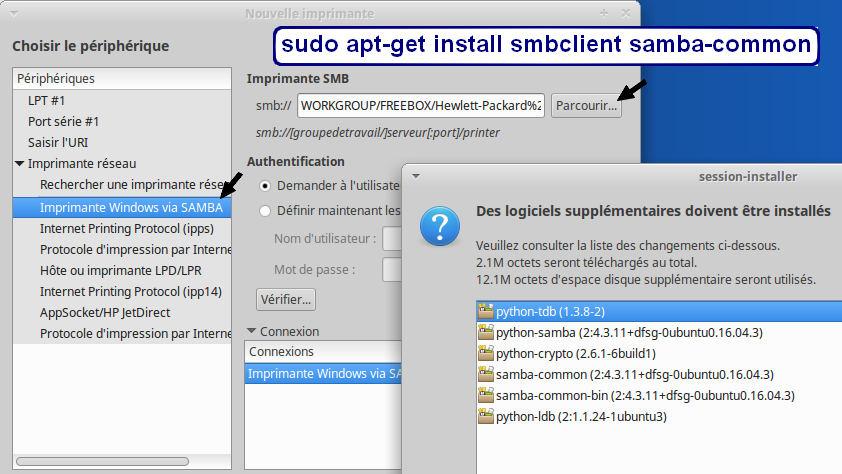Screen dimensions: 842x474
Task: Click the smb:// printer address field
Action: [x=420, y=105]
